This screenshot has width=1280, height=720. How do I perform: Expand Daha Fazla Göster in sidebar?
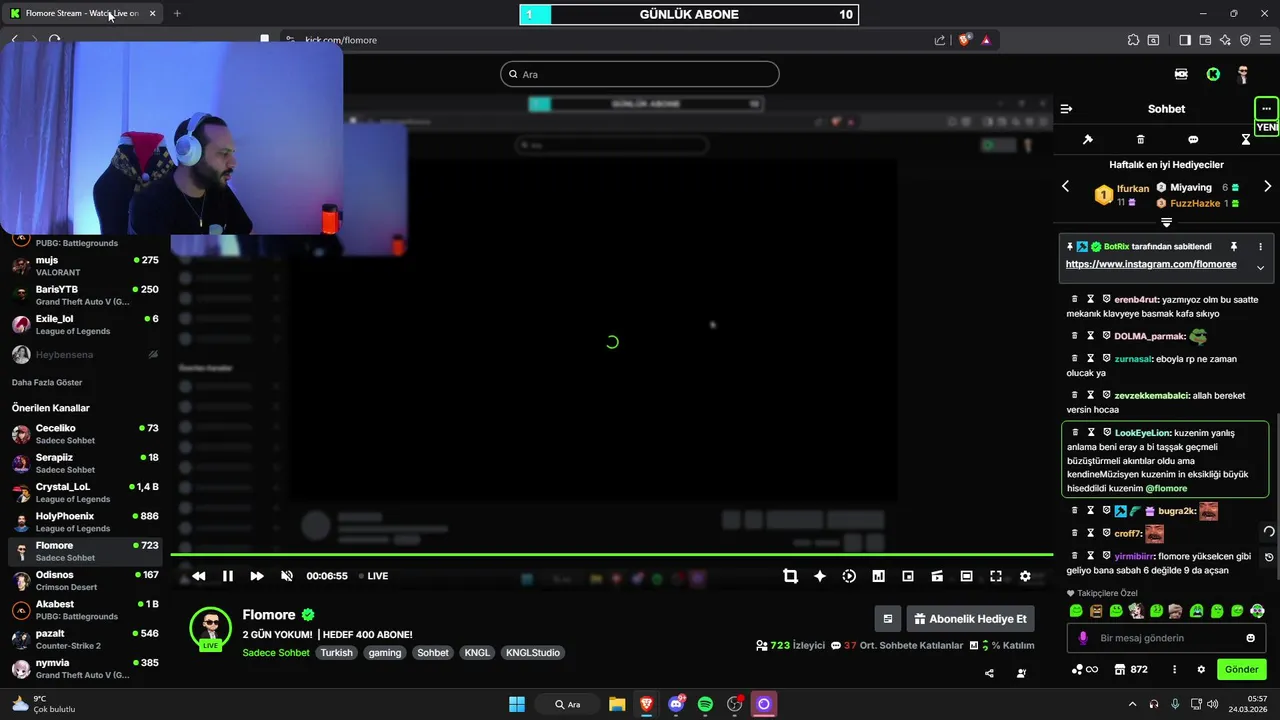(47, 382)
